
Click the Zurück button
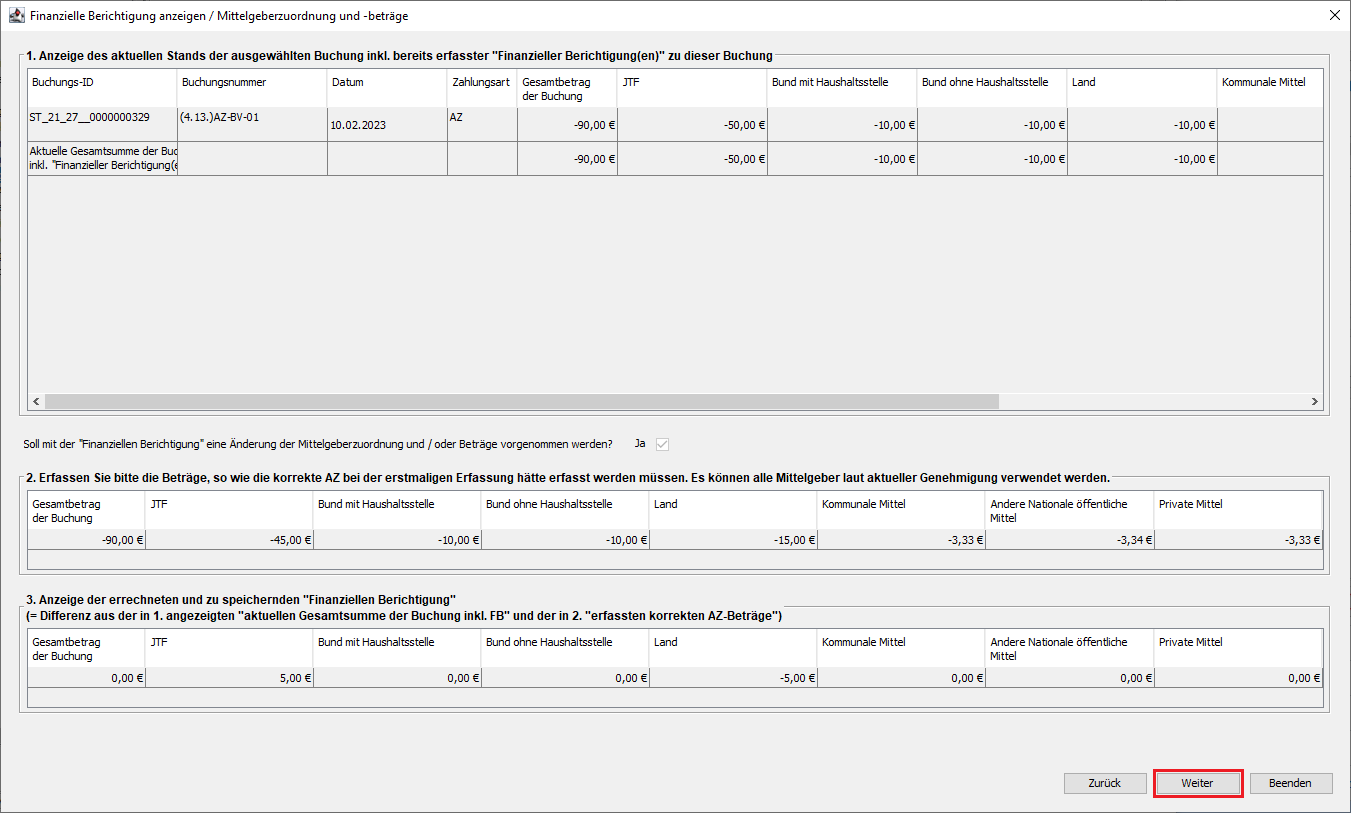click(1104, 783)
